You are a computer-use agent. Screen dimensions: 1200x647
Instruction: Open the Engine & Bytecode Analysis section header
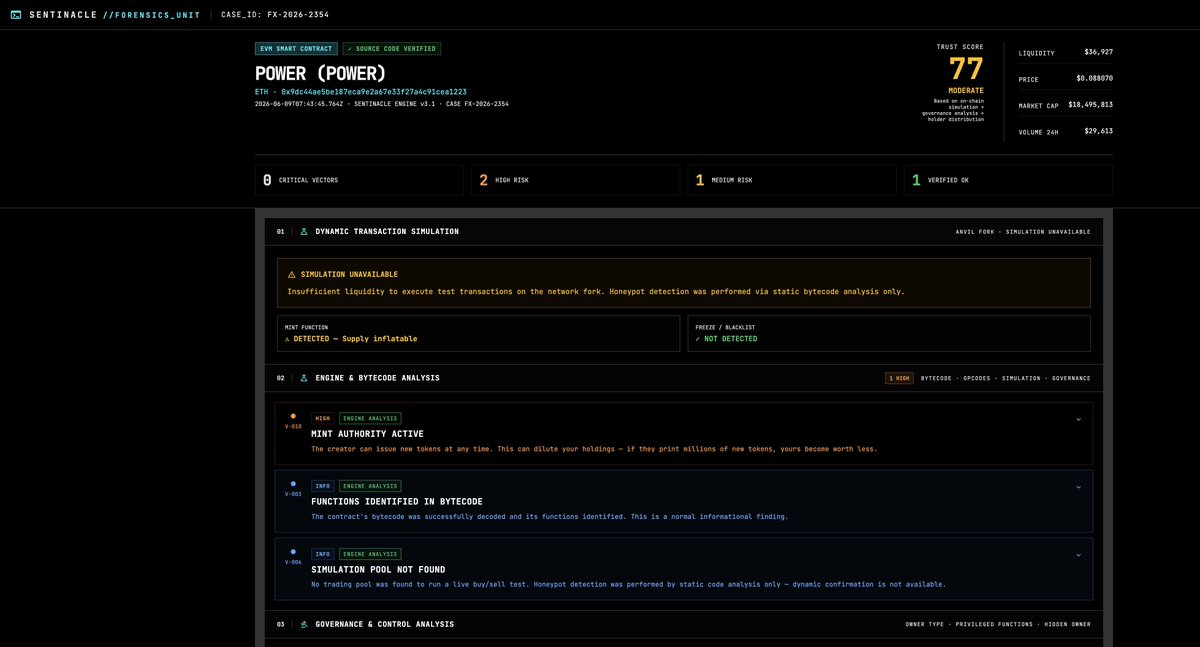click(684, 378)
